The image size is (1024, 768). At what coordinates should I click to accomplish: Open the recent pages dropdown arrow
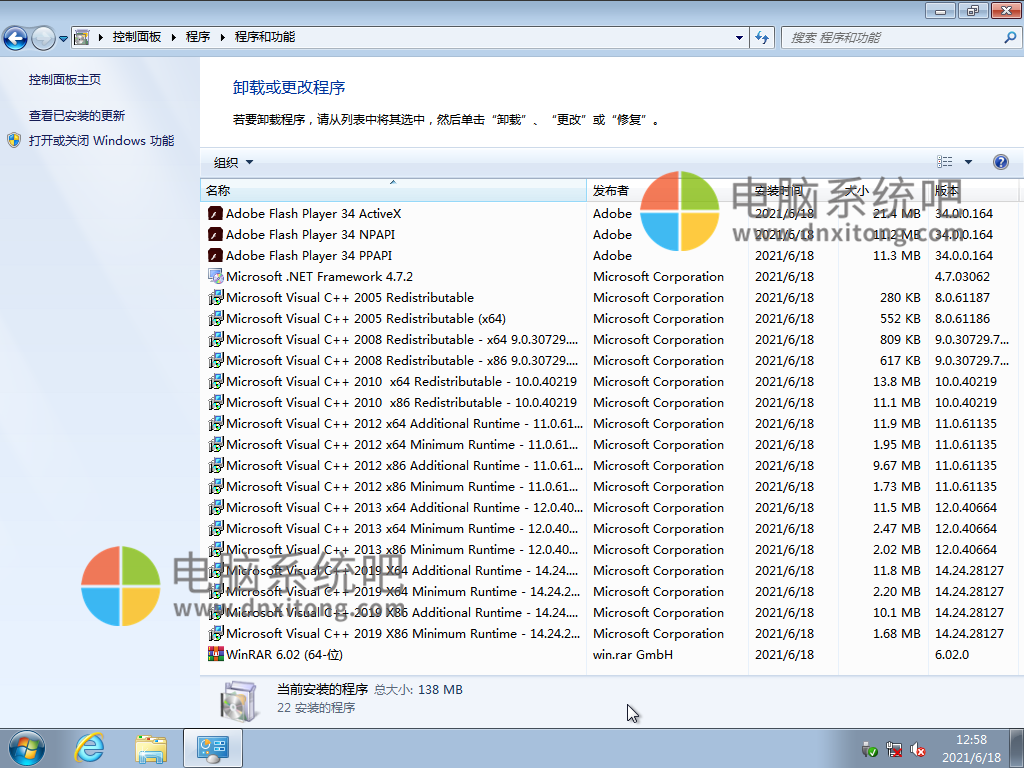point(63,39)
